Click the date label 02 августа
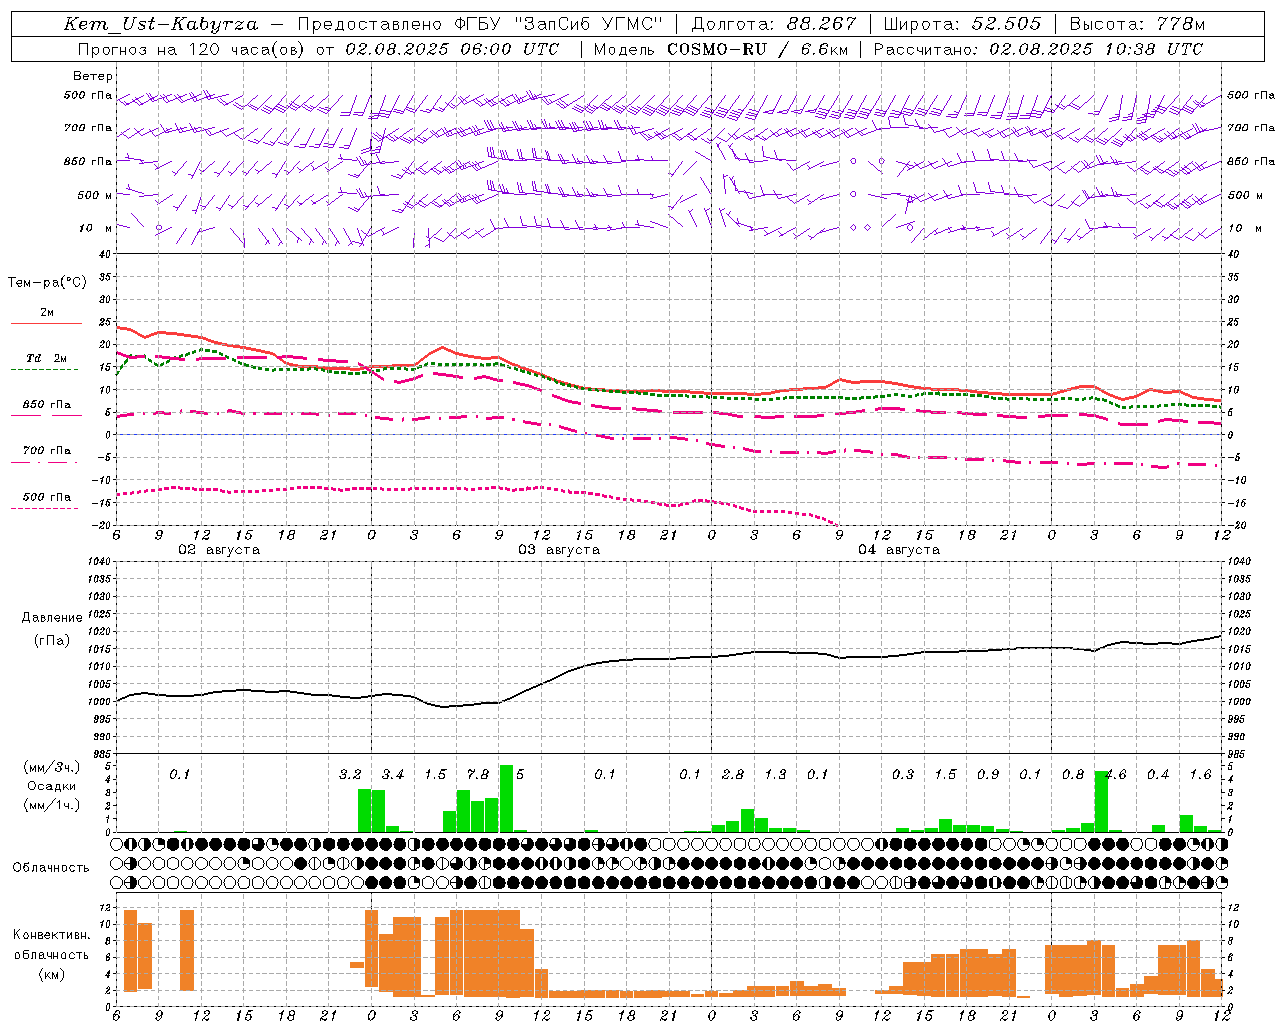 [x=219, y=550]
